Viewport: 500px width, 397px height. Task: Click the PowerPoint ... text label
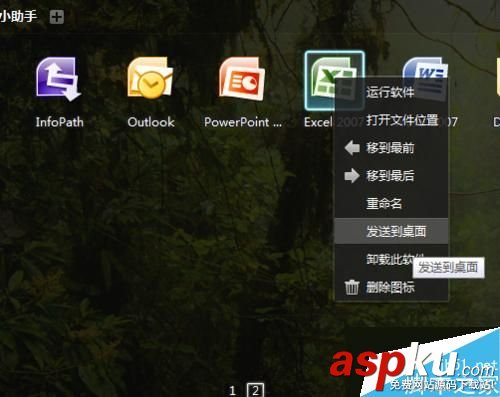tap(243, 122)
